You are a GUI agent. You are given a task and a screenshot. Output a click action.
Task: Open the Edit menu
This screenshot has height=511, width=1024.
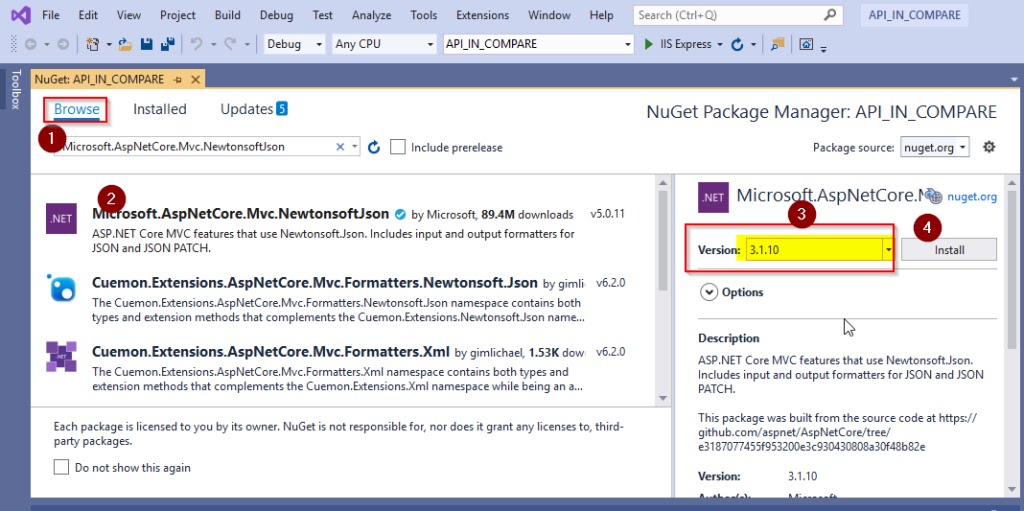(88, 15)
